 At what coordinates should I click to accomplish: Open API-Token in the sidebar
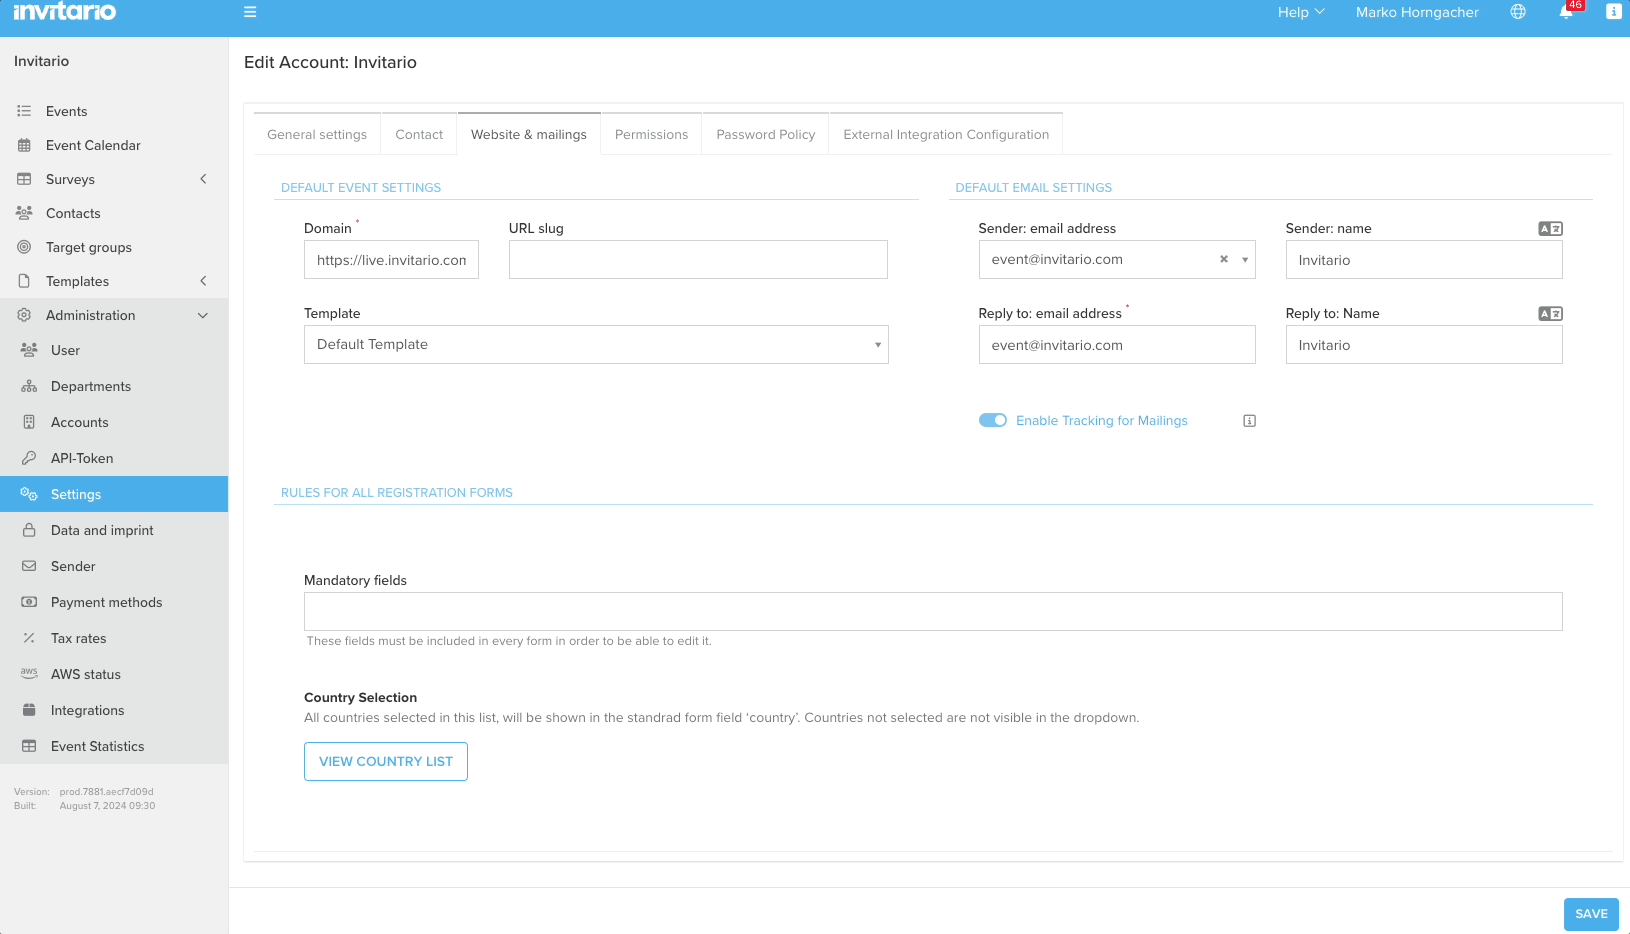click(82, 458)
